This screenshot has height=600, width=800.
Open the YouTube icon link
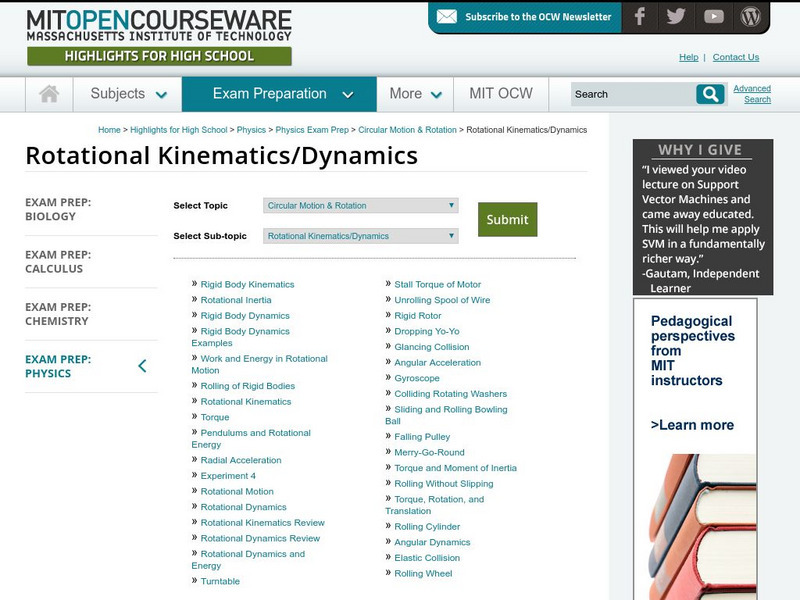(713, 17)
